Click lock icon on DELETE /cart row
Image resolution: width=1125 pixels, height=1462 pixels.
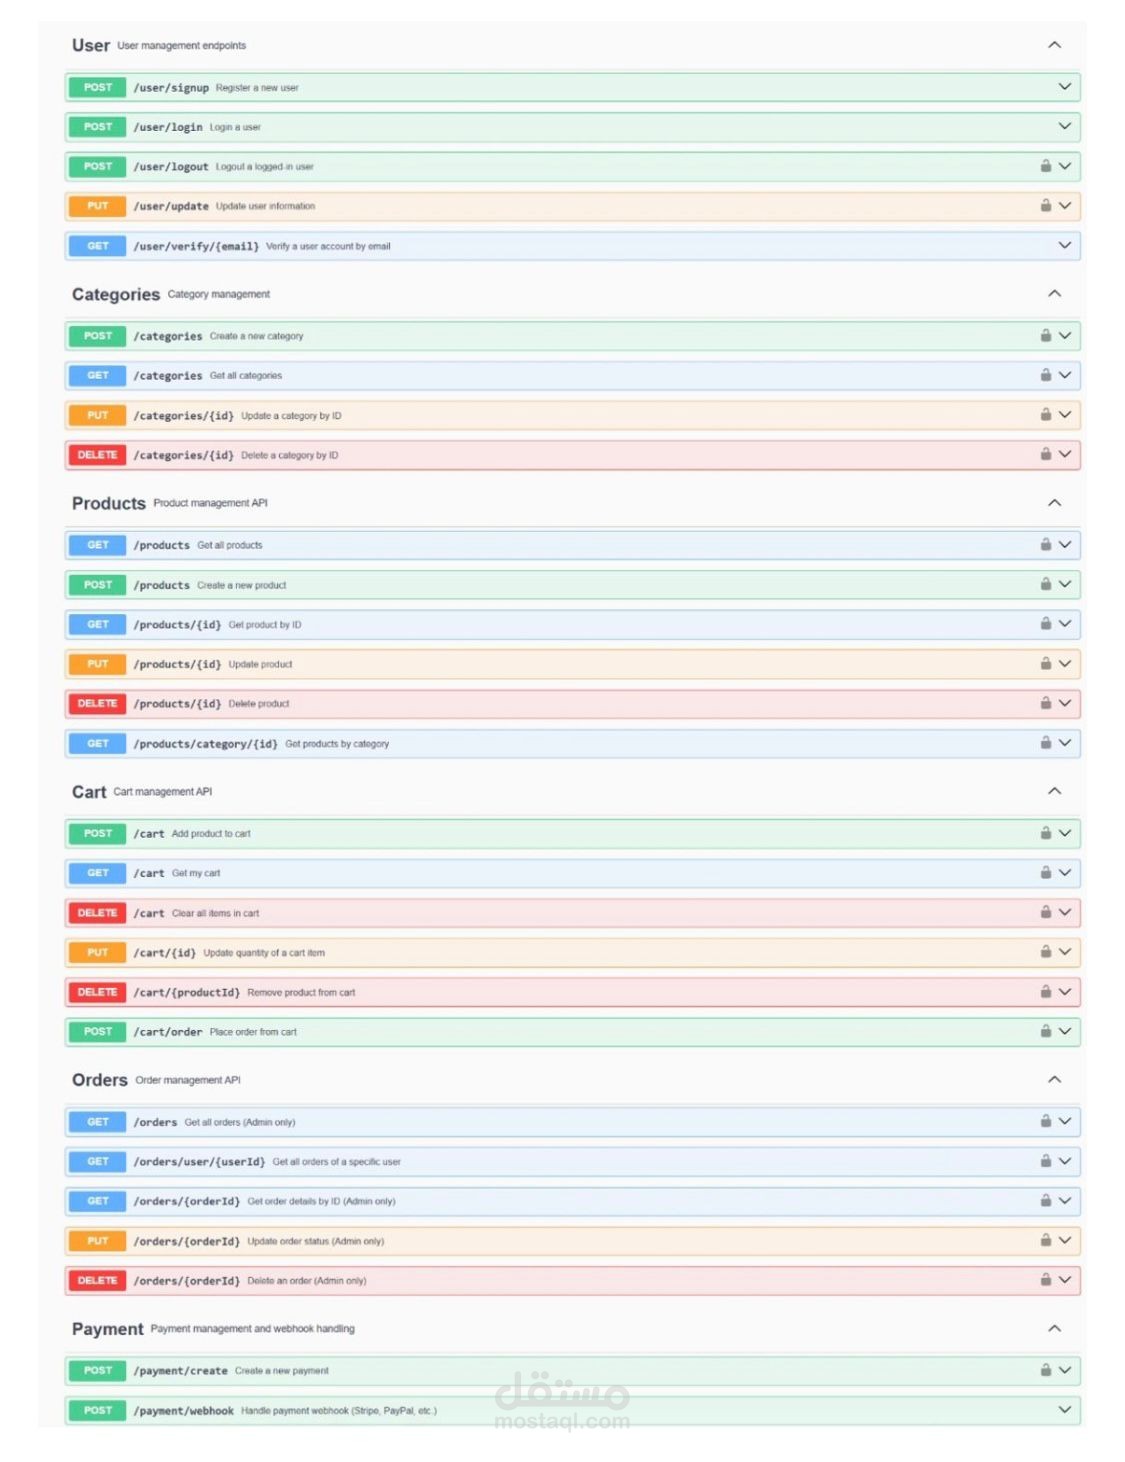click(1045, 912)
